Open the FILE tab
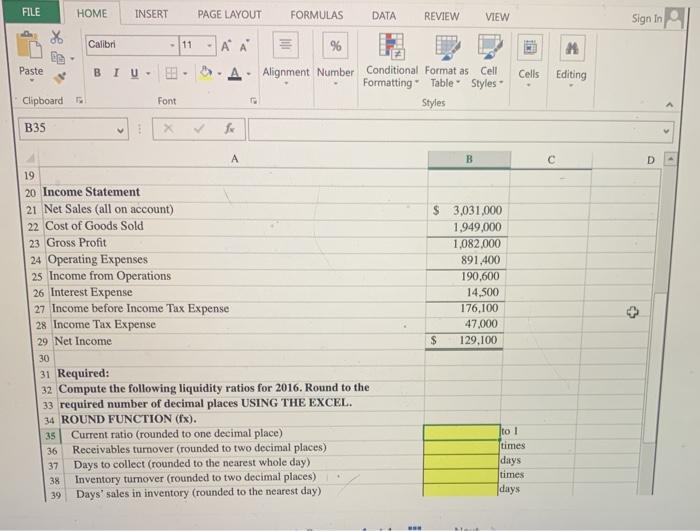The image size is (700, 531). 31,12
